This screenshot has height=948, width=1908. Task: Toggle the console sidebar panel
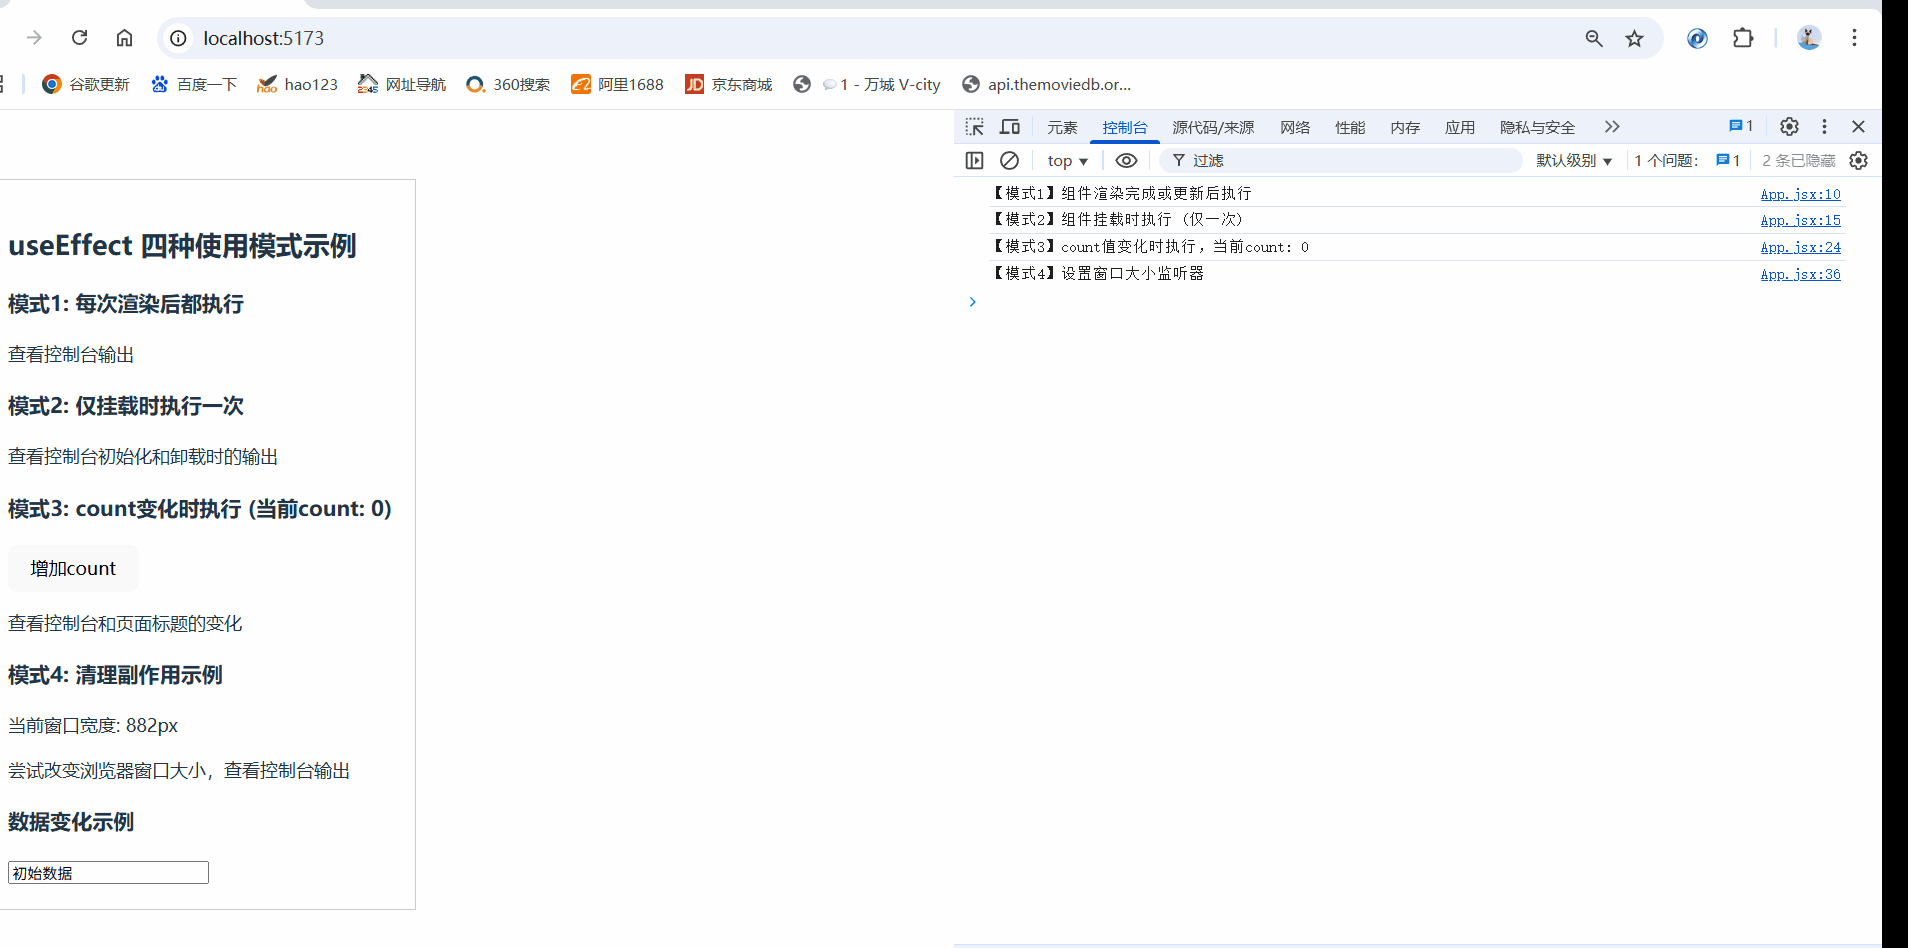(975, 161)
